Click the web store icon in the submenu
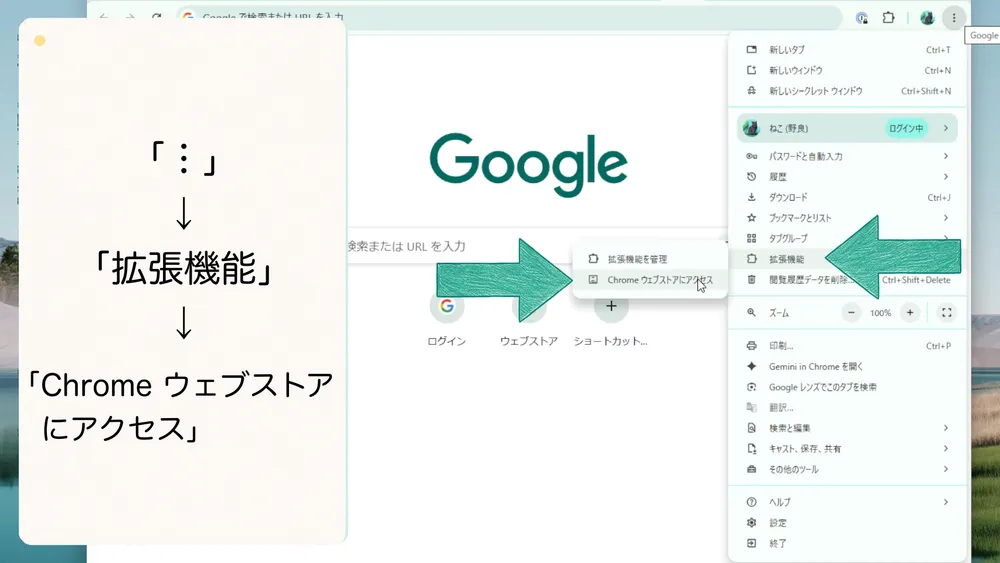The width and height of the screenshot is (1000, 563). point(593,279)
